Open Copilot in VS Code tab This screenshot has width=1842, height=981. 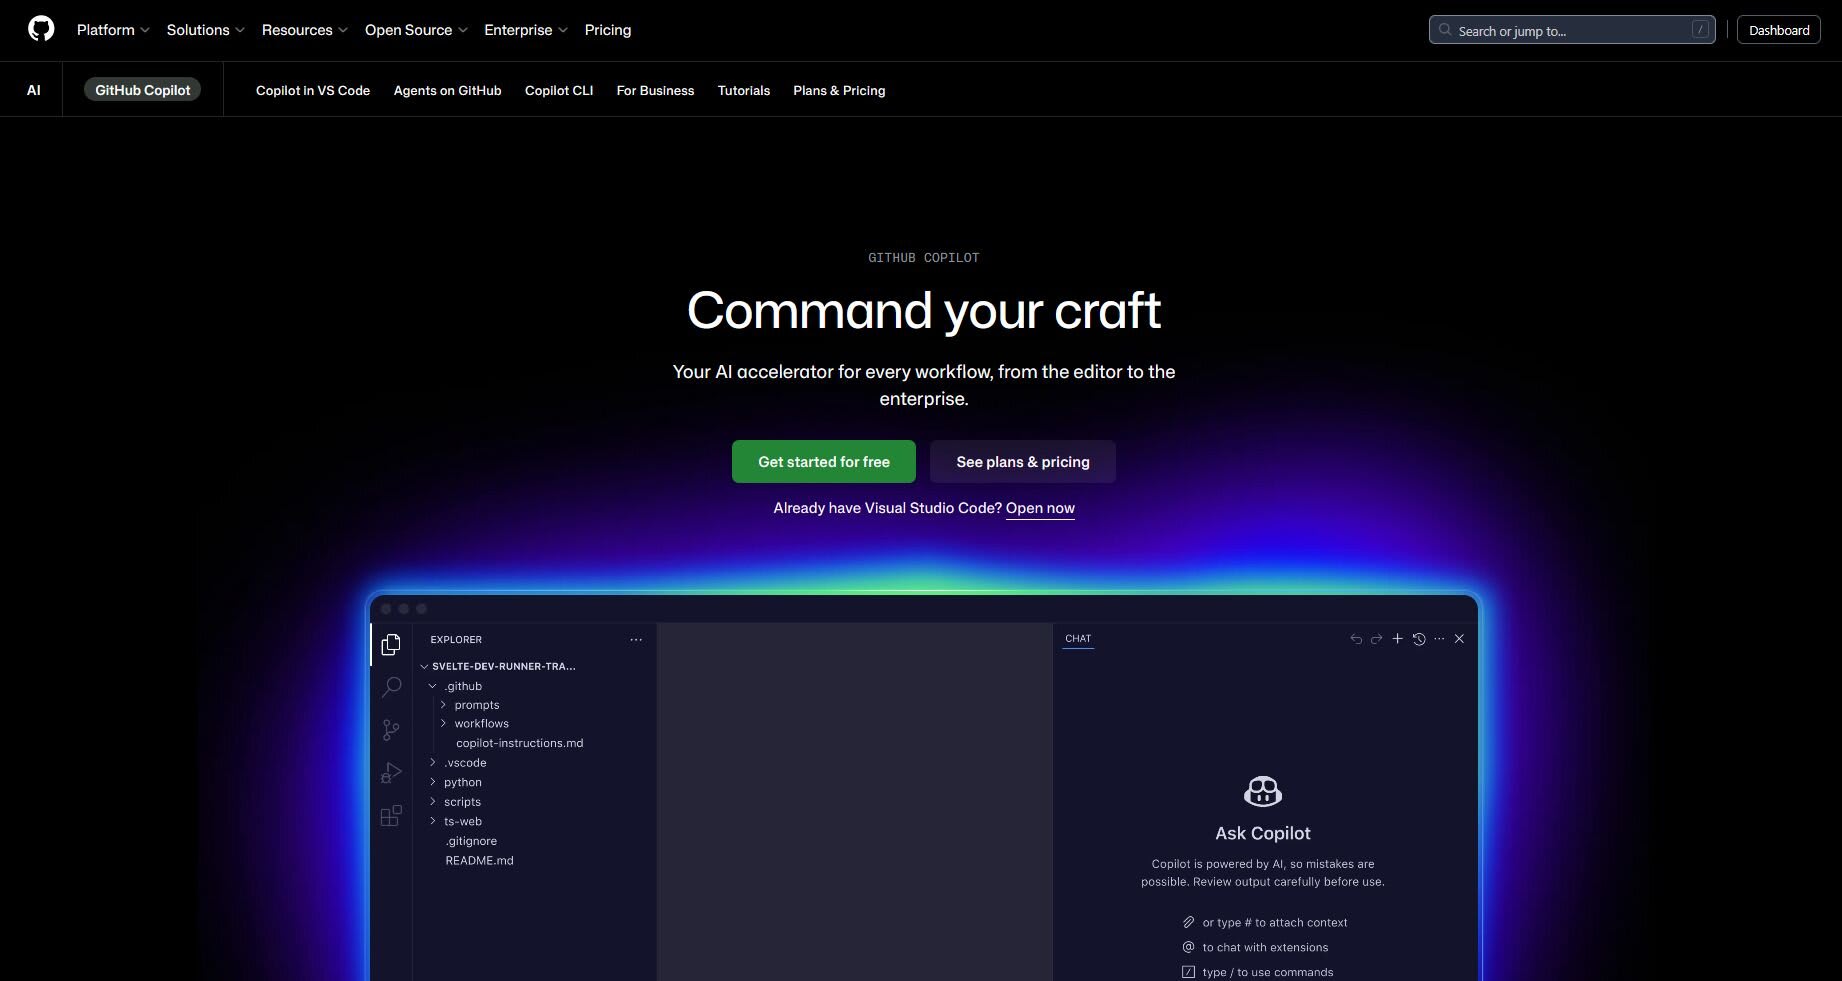click(313, 90)
